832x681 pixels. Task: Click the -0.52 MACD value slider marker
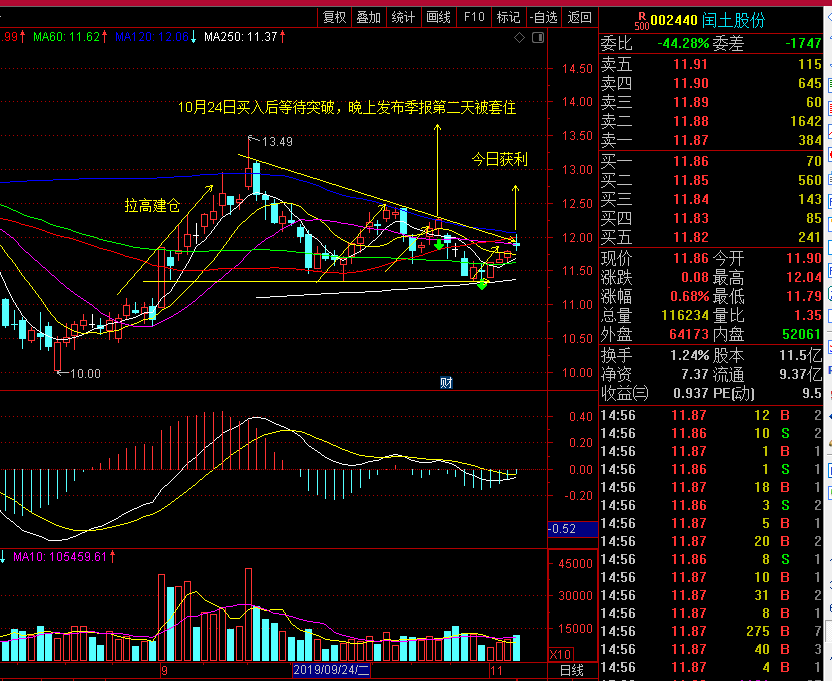573,529
